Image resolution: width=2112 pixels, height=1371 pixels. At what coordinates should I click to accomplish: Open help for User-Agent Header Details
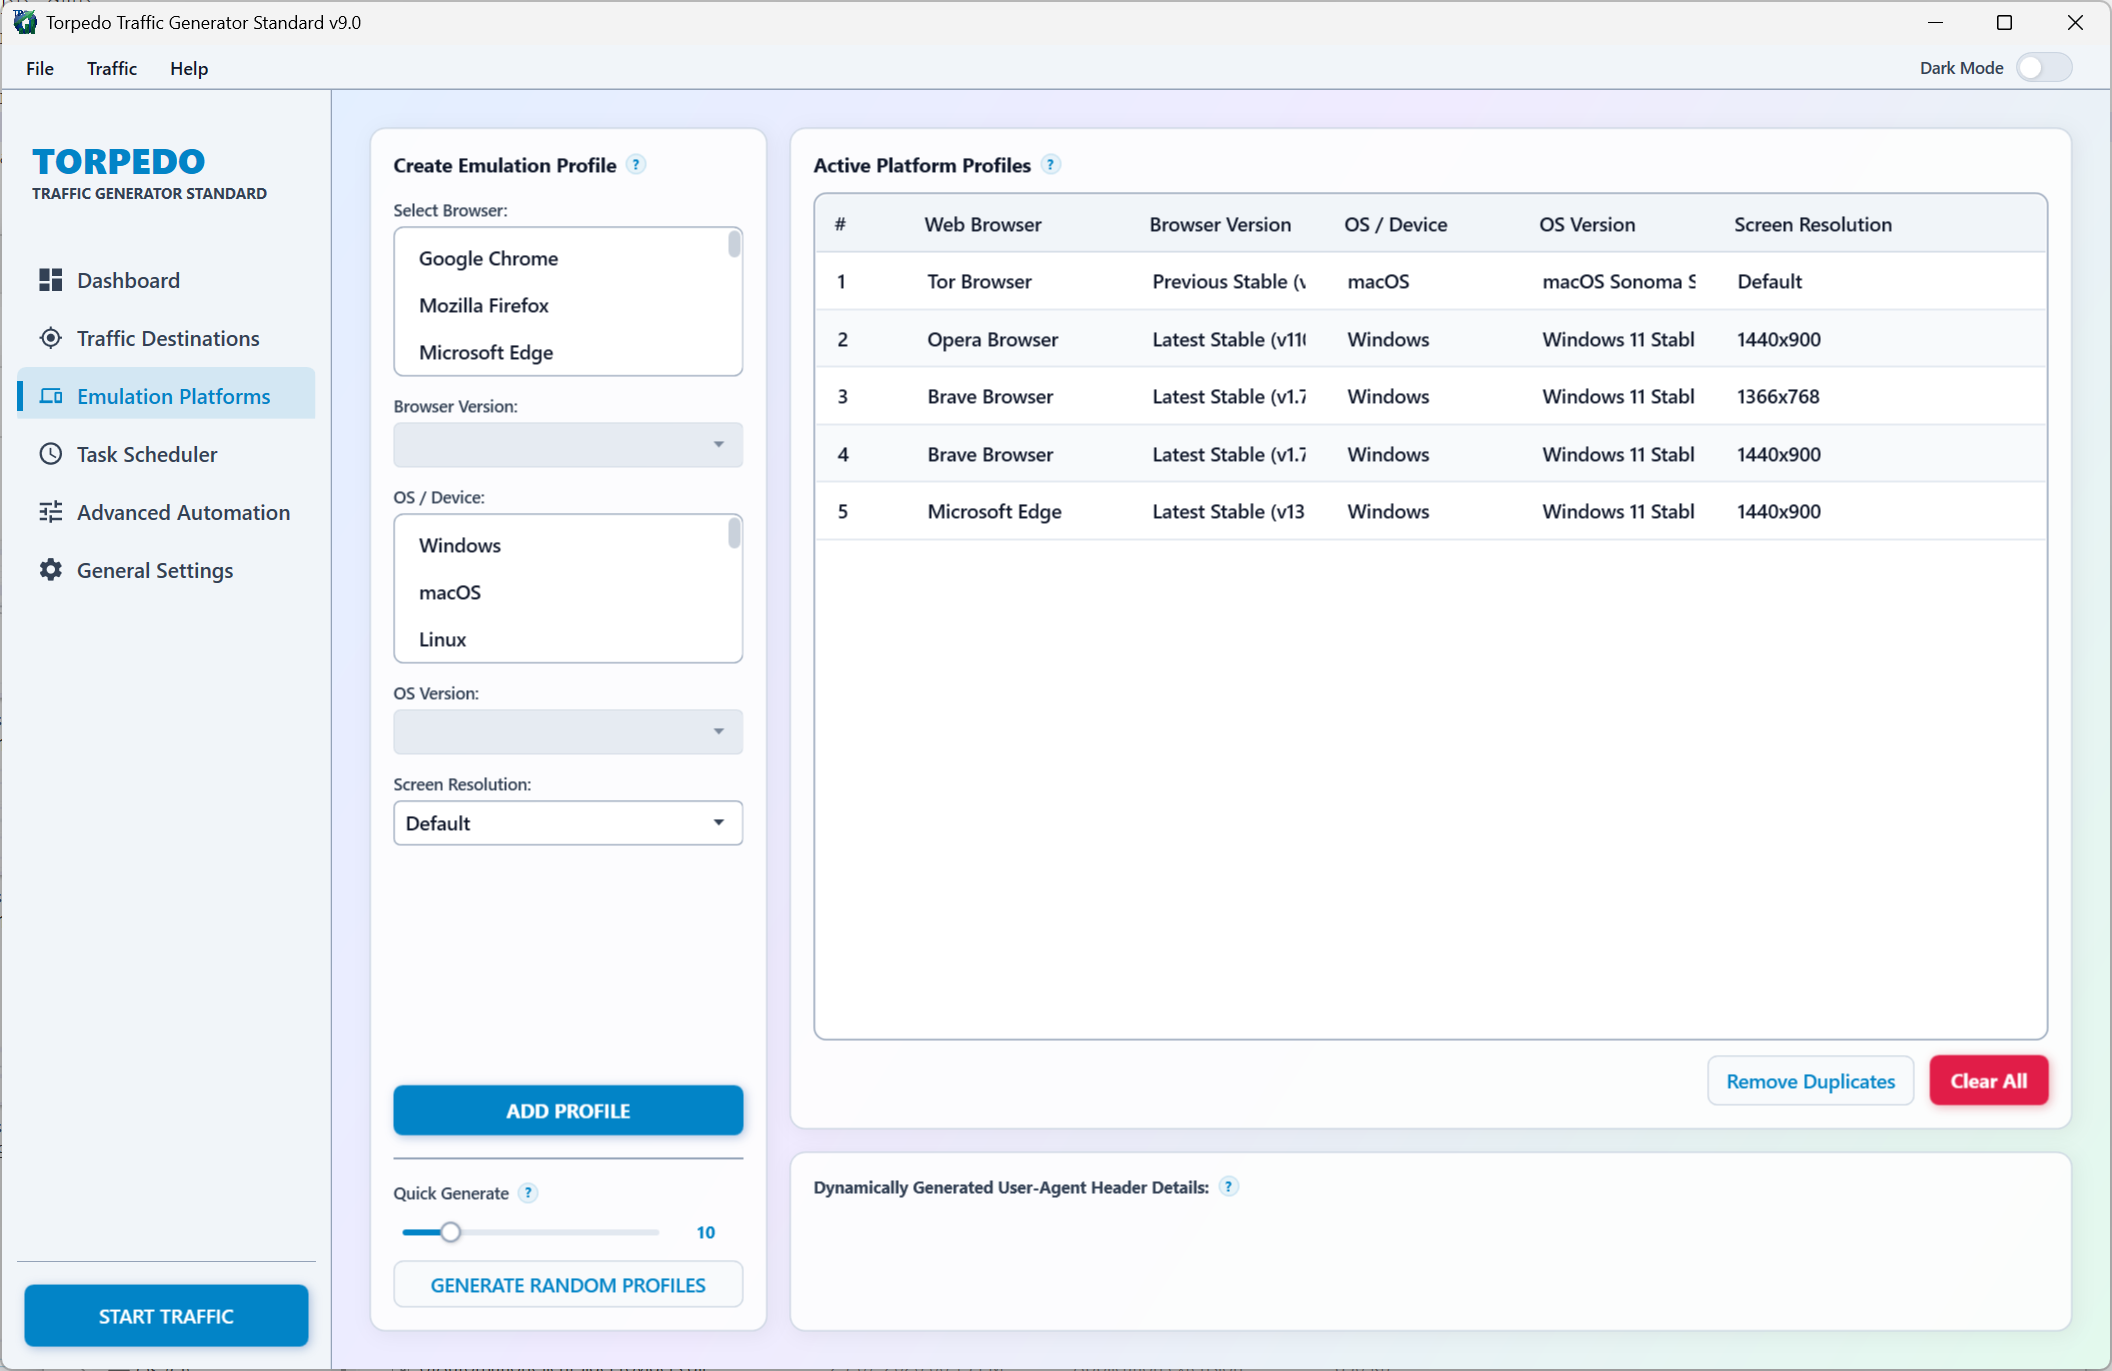[1228, 1187]
